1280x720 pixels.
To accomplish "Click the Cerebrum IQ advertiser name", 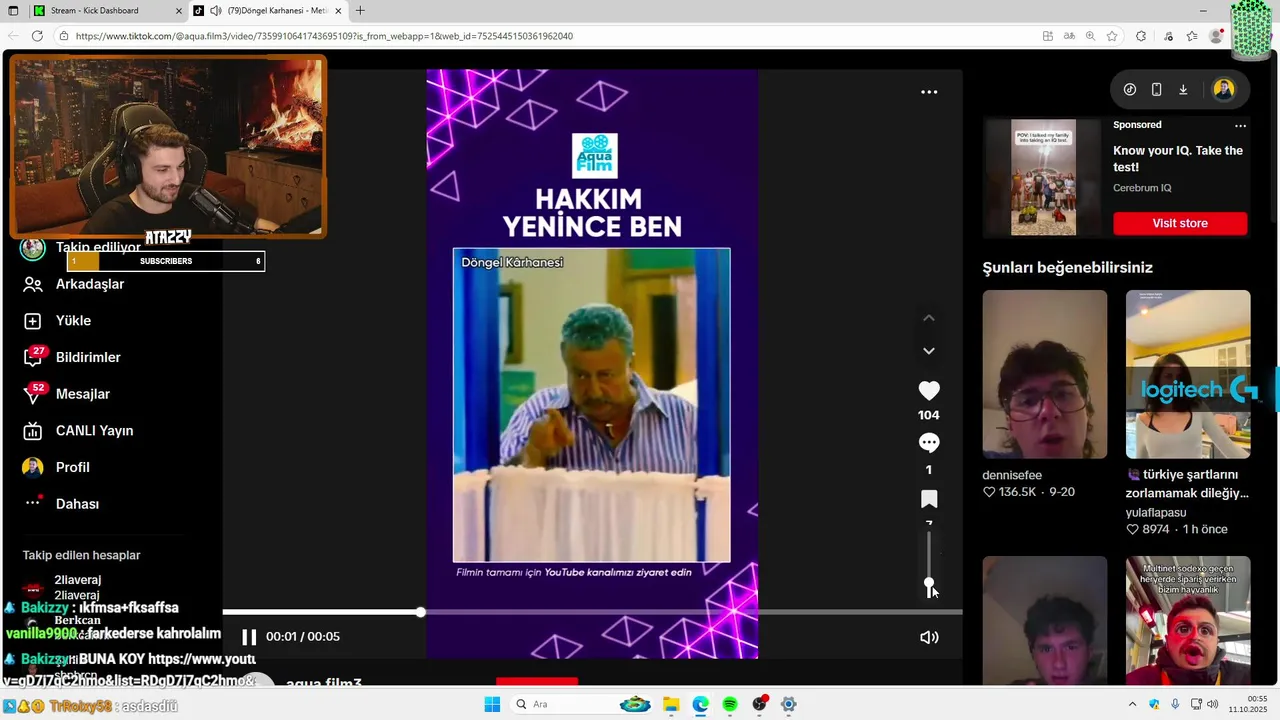I will coord(1142,188).
